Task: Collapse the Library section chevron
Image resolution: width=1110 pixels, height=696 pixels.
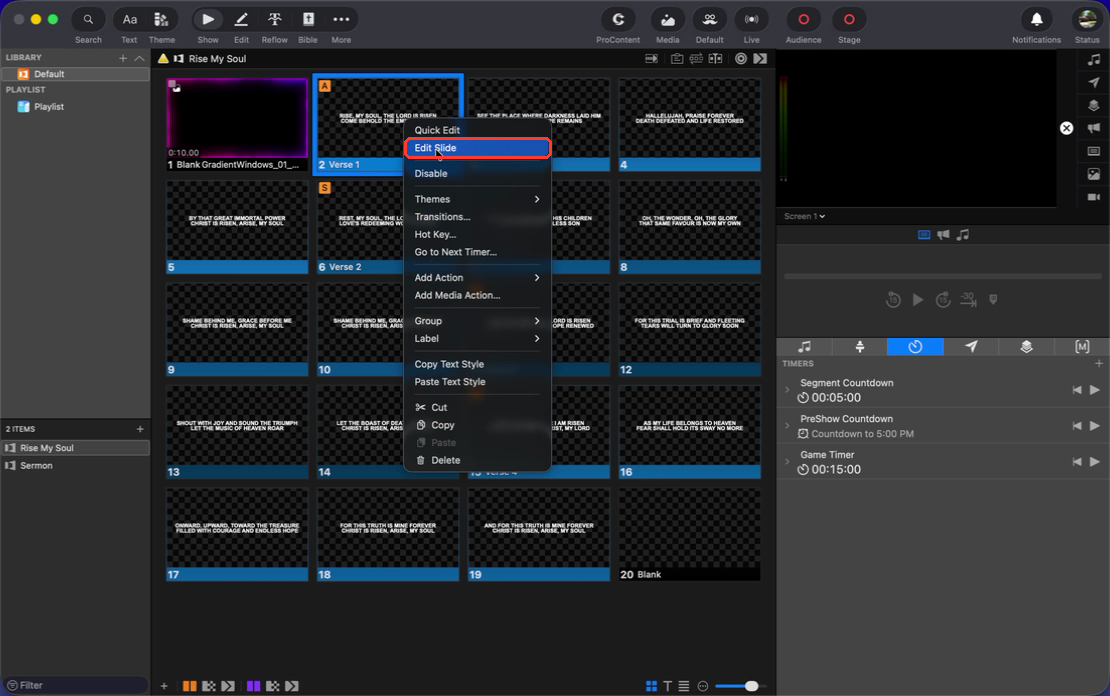Action: coord(139,58)
